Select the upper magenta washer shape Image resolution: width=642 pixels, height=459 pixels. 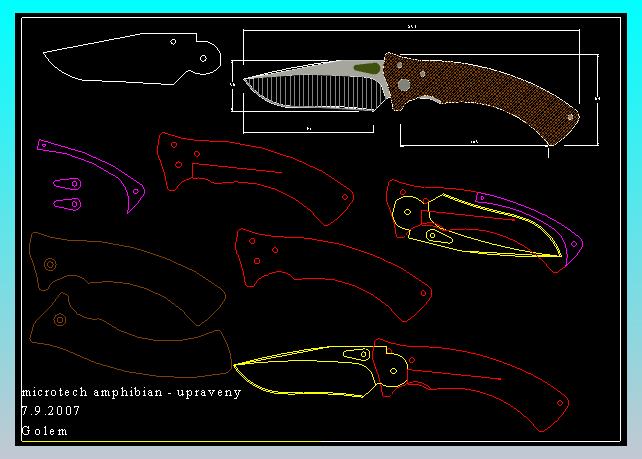point(67,184)
